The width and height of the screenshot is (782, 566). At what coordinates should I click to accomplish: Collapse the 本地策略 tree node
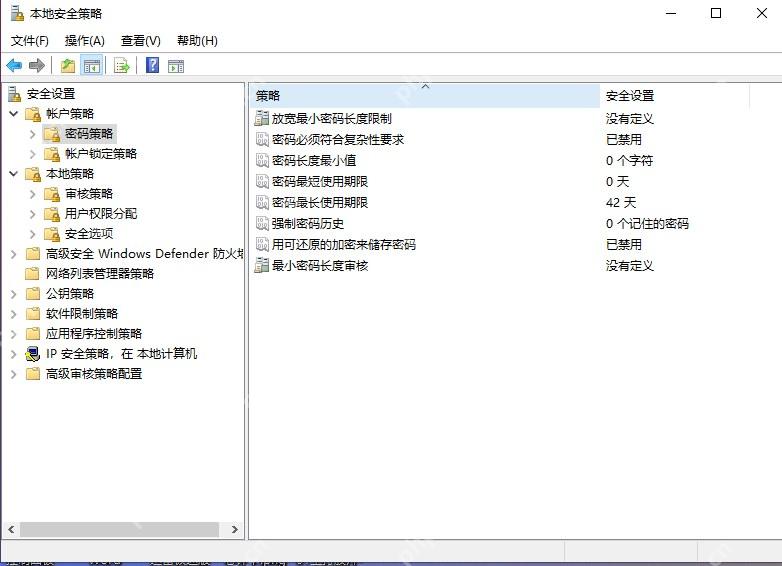coord(14,174)
